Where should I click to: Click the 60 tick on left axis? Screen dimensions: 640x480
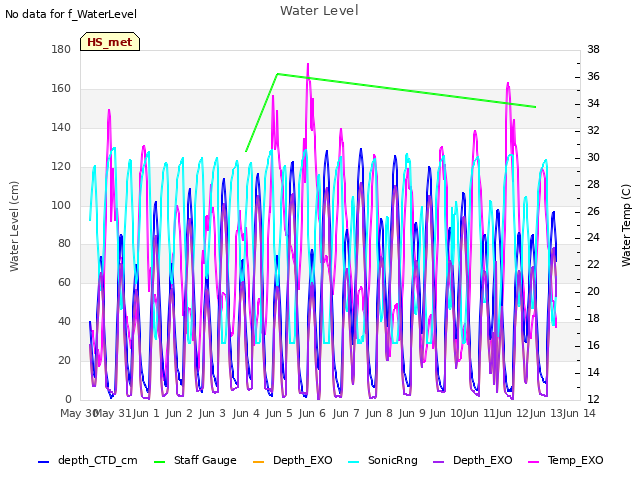(x=64, y=282)
